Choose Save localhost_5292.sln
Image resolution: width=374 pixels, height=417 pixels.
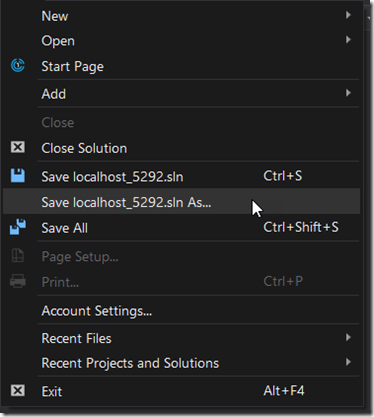(182, 176)
